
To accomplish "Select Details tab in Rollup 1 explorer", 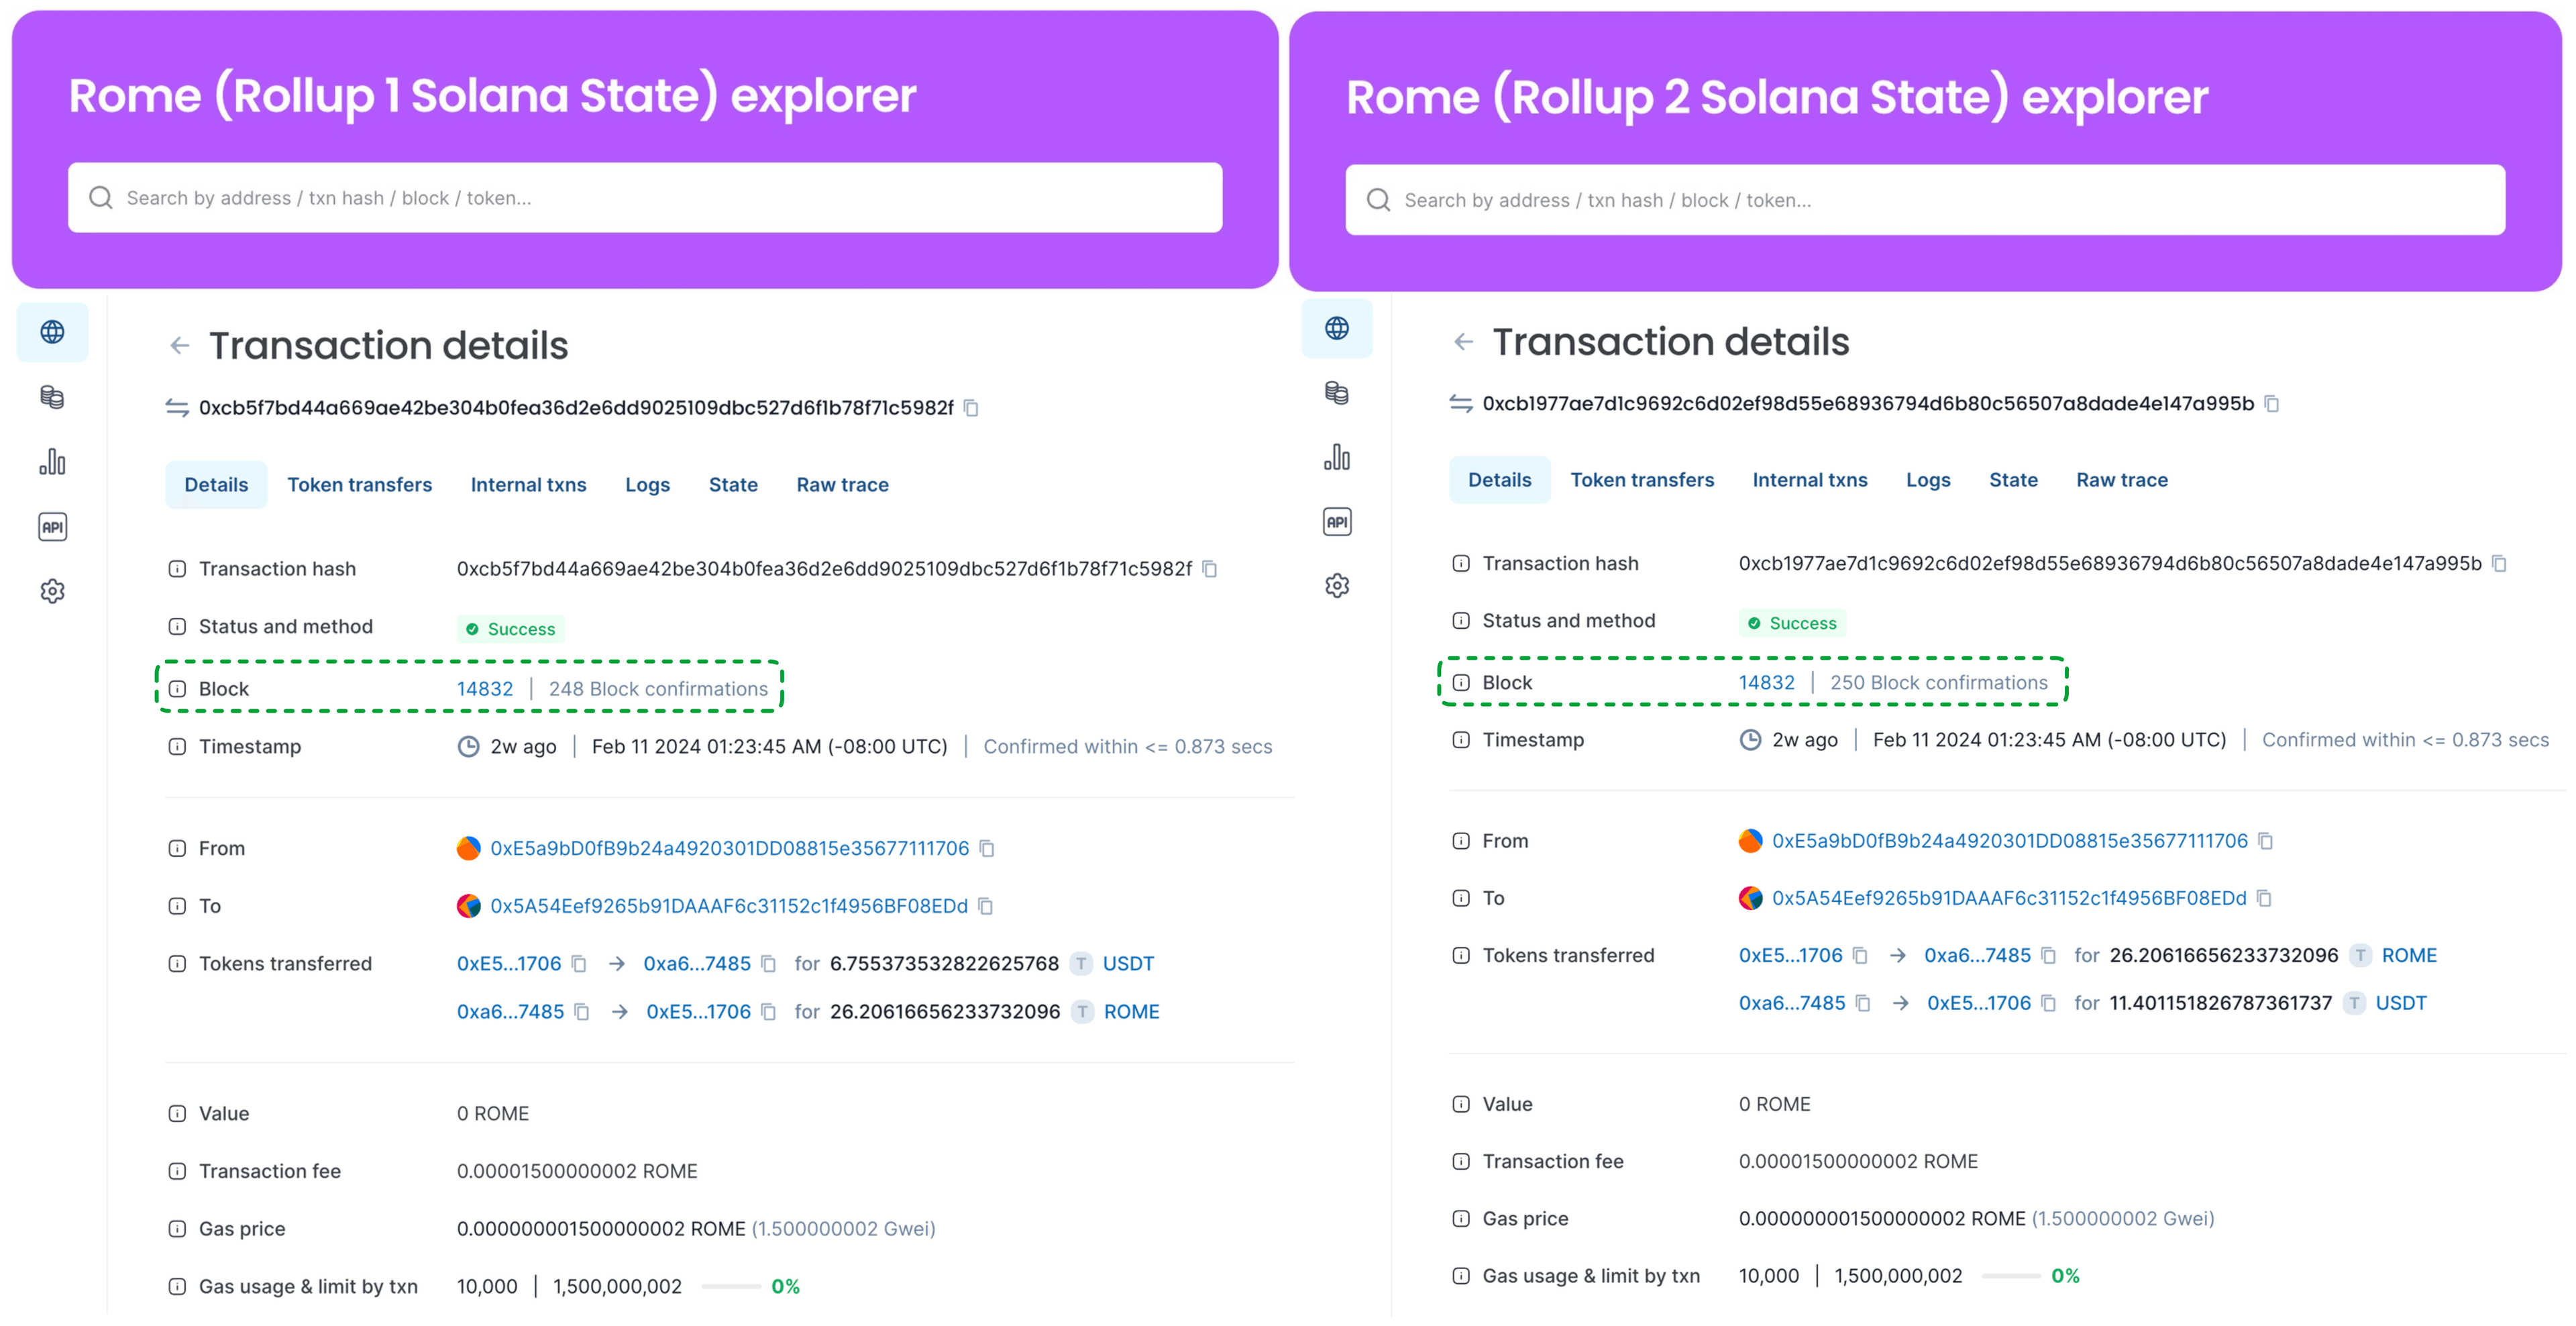I will 216,485.
